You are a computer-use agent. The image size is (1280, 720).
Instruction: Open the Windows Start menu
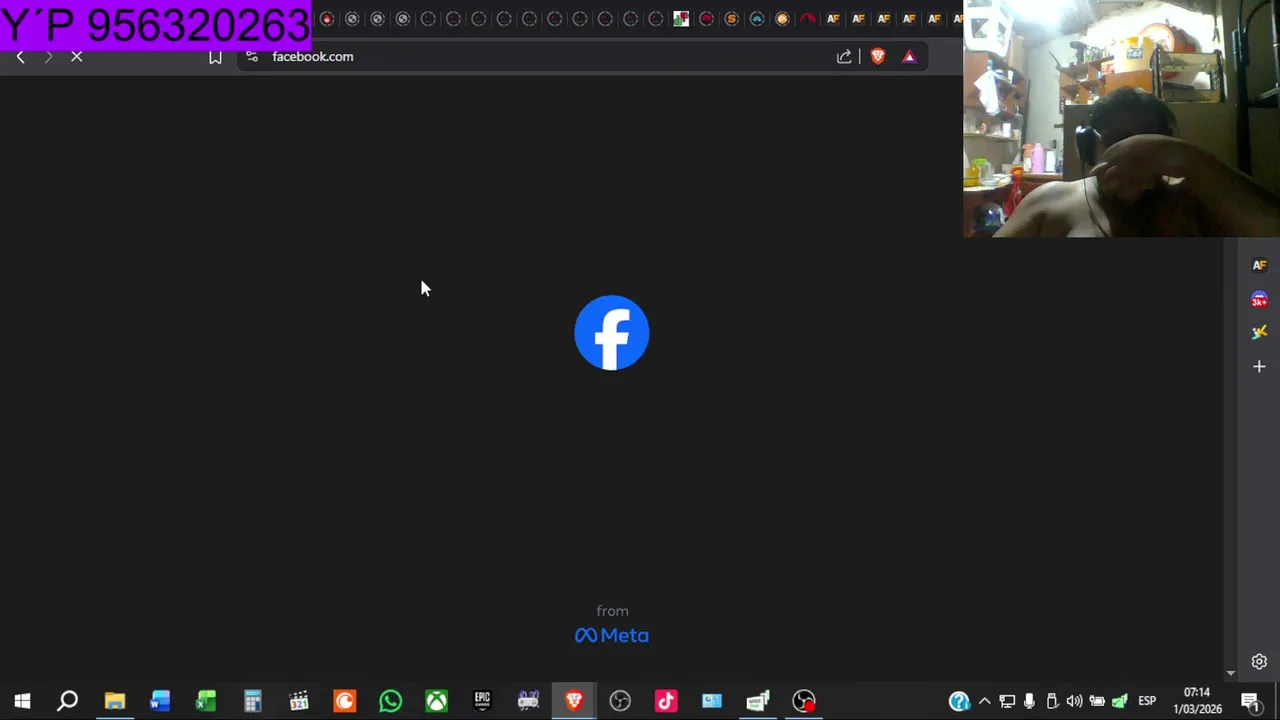(22, 701)
